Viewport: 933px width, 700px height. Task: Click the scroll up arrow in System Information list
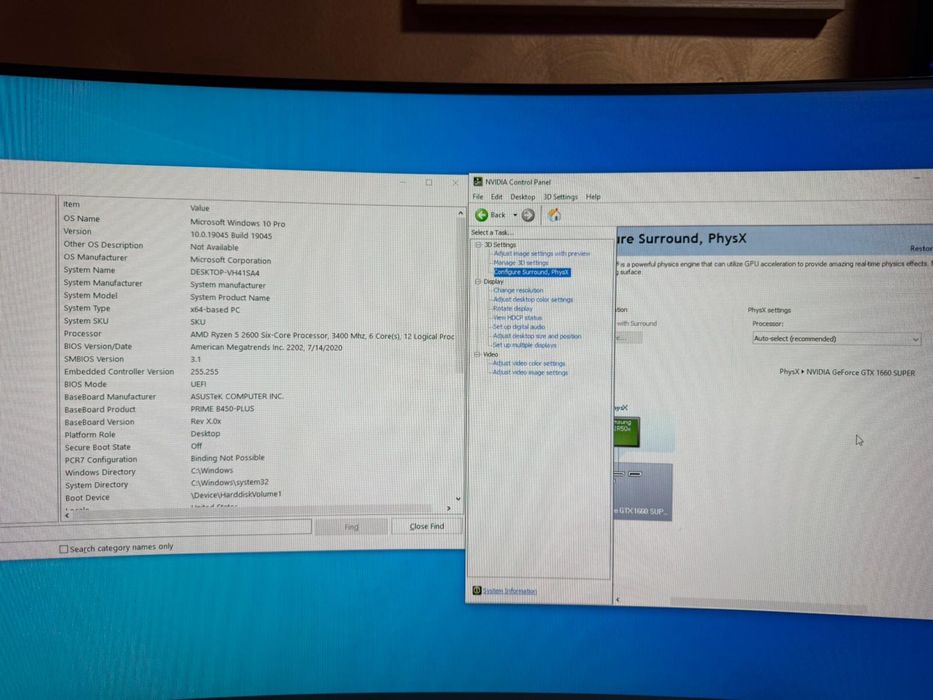pos(460,213)
